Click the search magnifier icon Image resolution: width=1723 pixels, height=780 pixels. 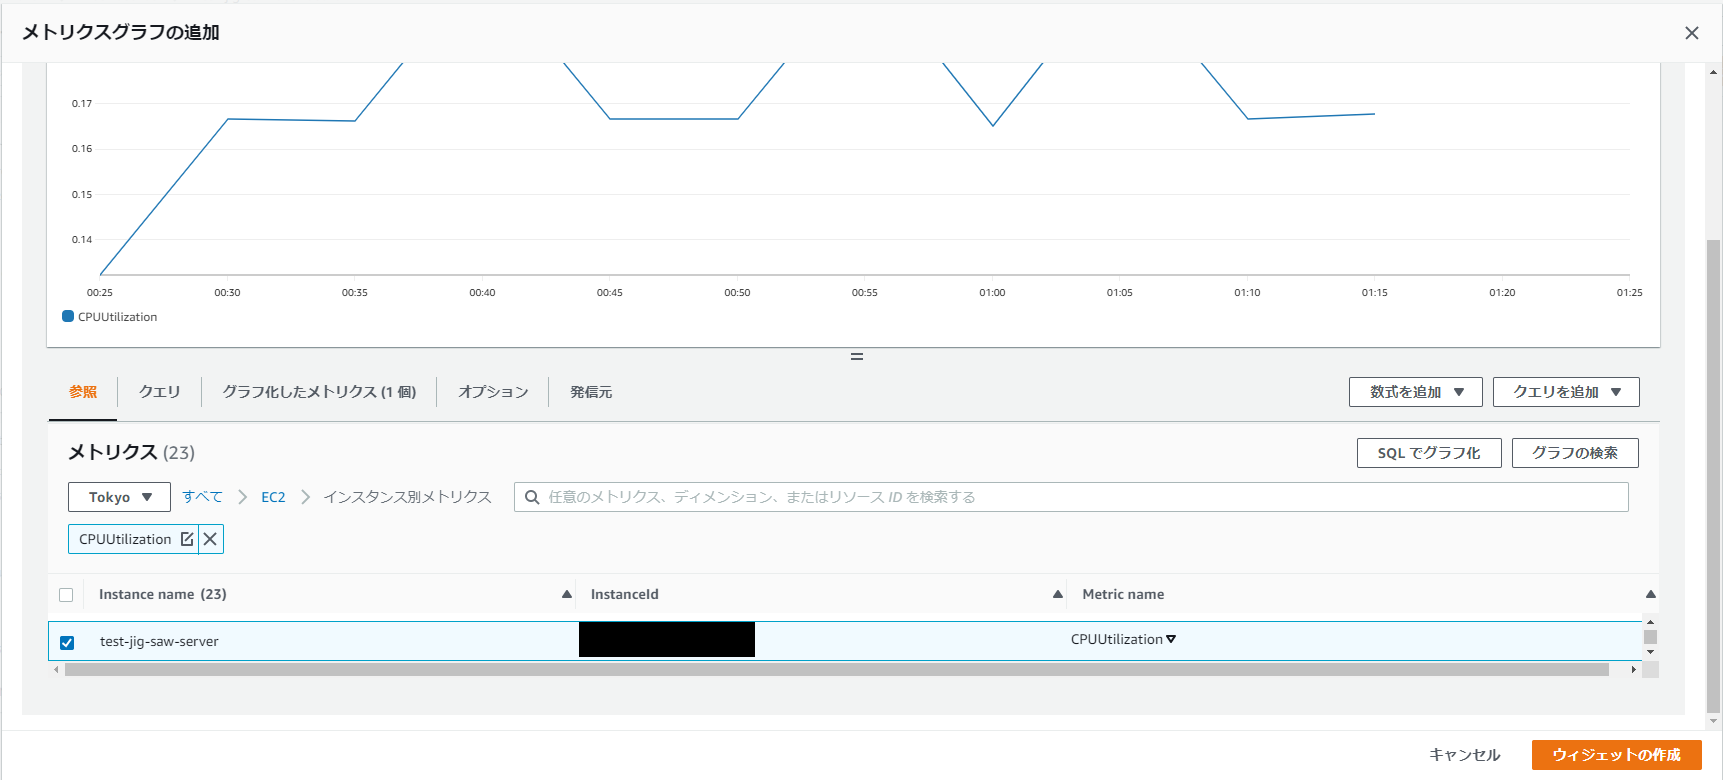532,497
